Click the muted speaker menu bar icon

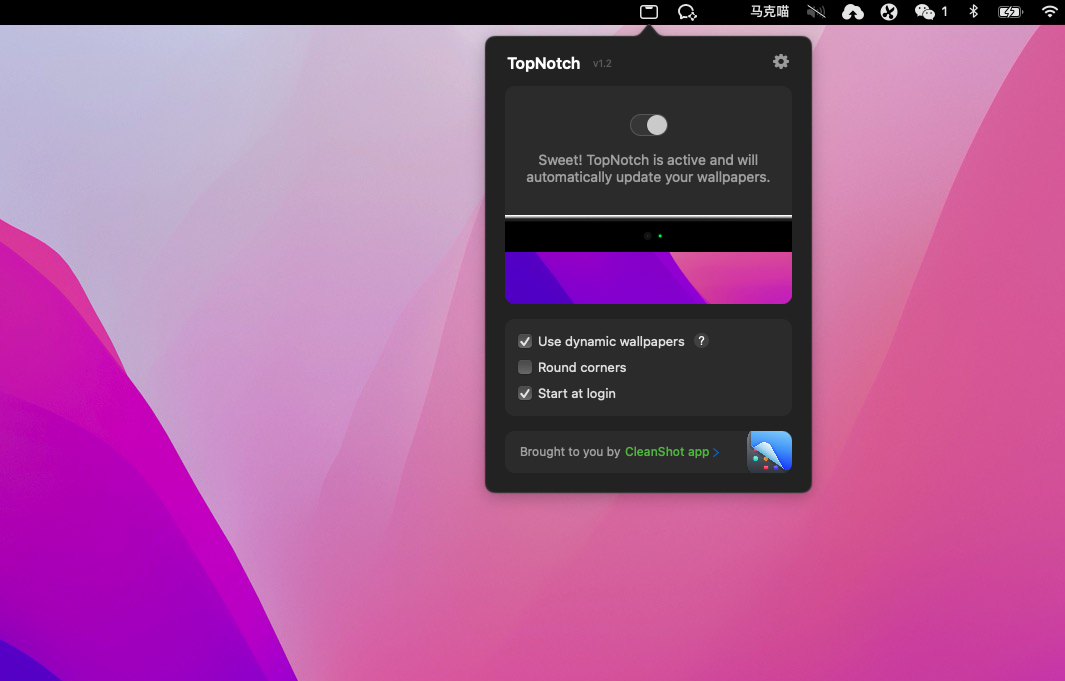[816, 12]
